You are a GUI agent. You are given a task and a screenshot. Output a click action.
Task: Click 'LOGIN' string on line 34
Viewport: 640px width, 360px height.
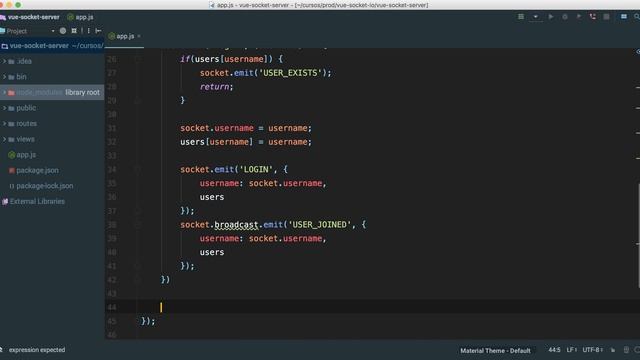[x=256, y=169]
